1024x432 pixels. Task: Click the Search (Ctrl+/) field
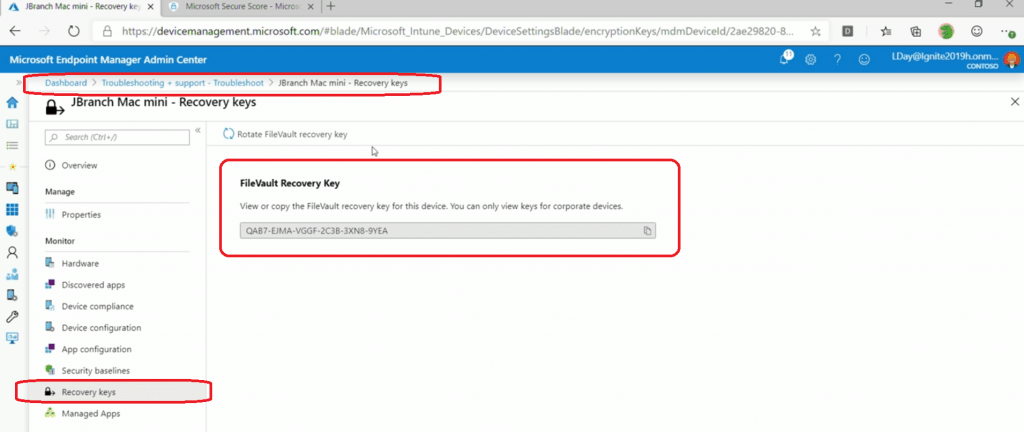[118, 137]
